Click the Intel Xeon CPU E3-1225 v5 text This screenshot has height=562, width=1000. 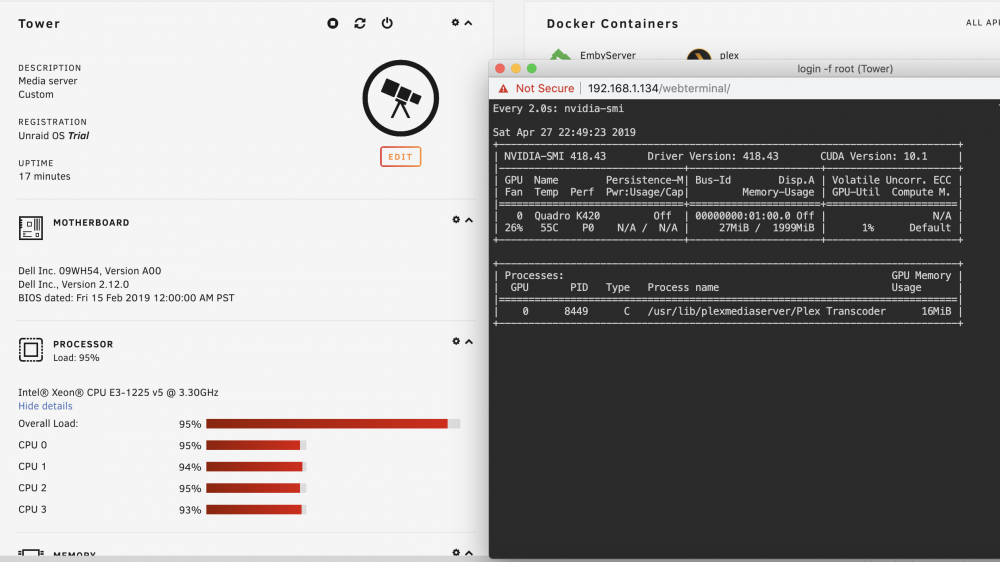(x=118, y=392)
